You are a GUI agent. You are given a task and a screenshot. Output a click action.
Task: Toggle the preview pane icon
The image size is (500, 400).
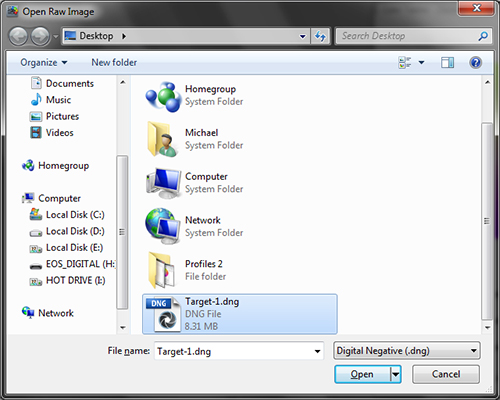447,62
